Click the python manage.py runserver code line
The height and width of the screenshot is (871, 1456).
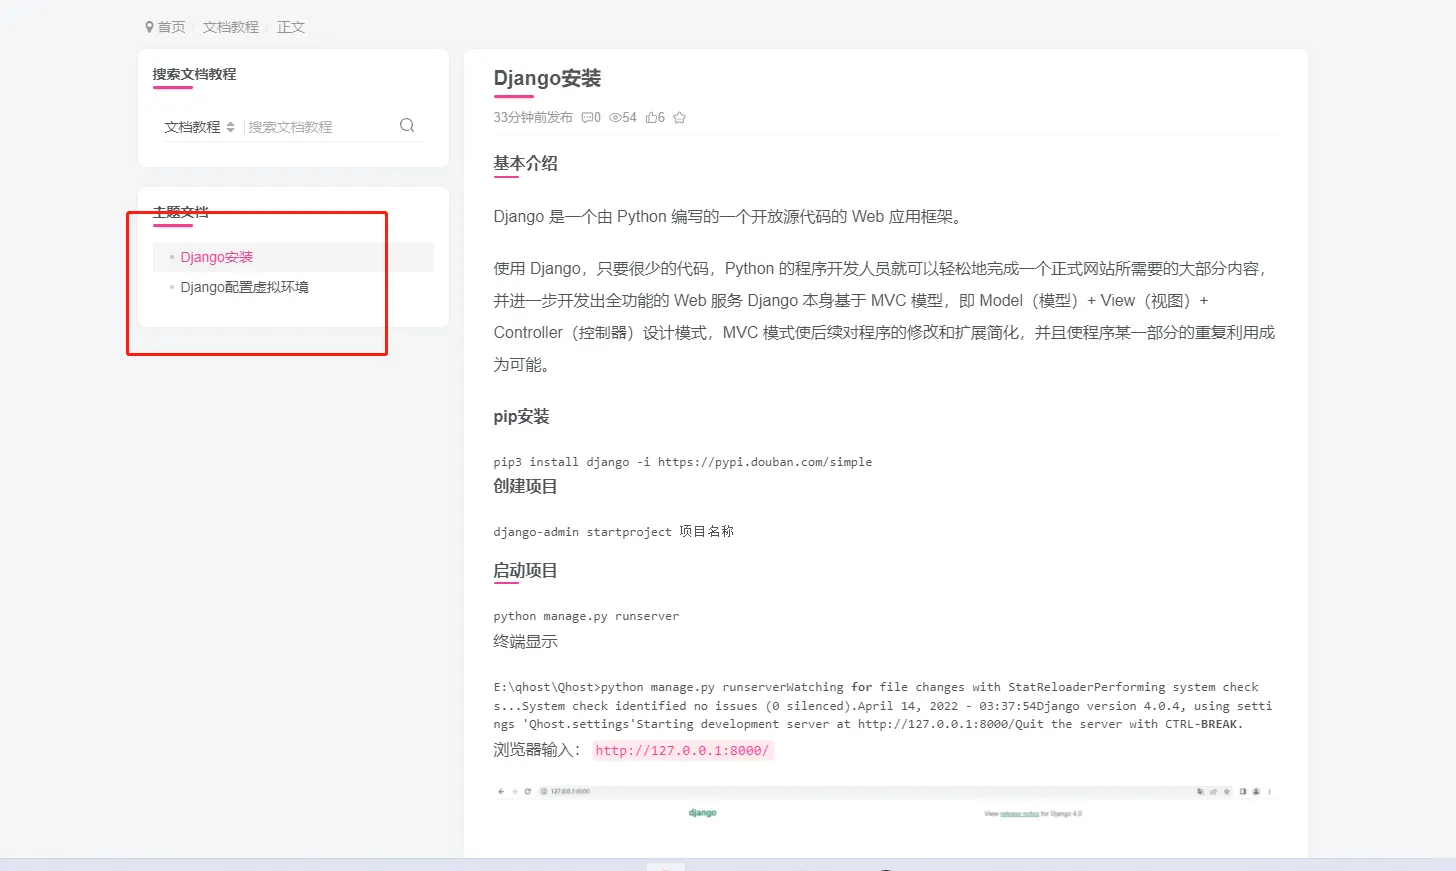(x=586, y=616)
